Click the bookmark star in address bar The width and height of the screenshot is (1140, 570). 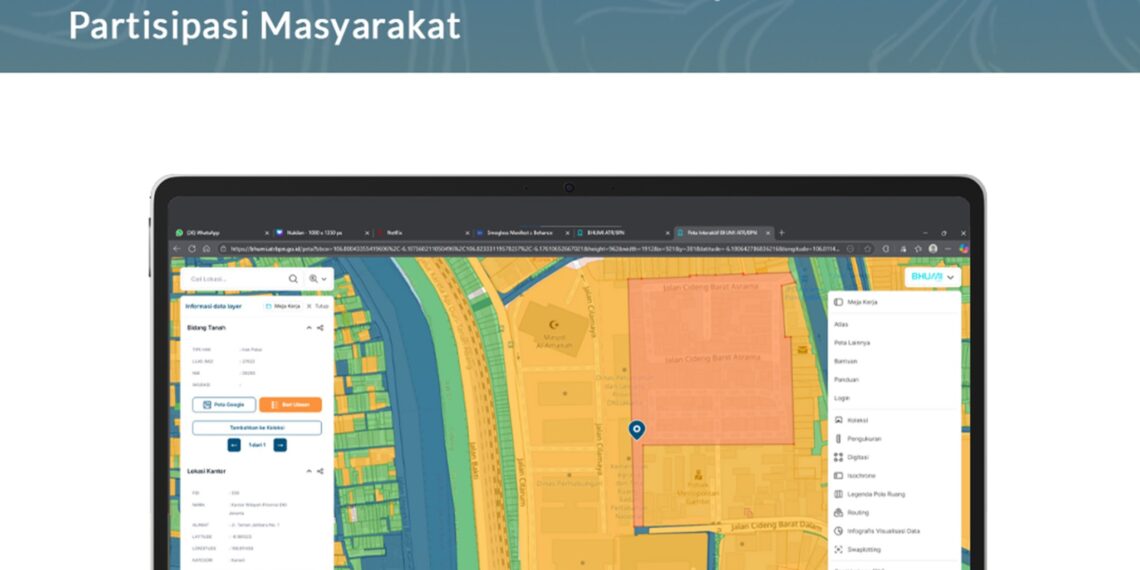point(868,249)
